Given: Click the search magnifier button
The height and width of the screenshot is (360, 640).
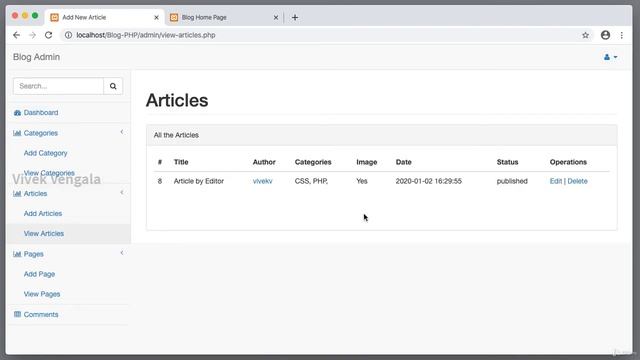Looking at the screenshot, I should 113,86.
